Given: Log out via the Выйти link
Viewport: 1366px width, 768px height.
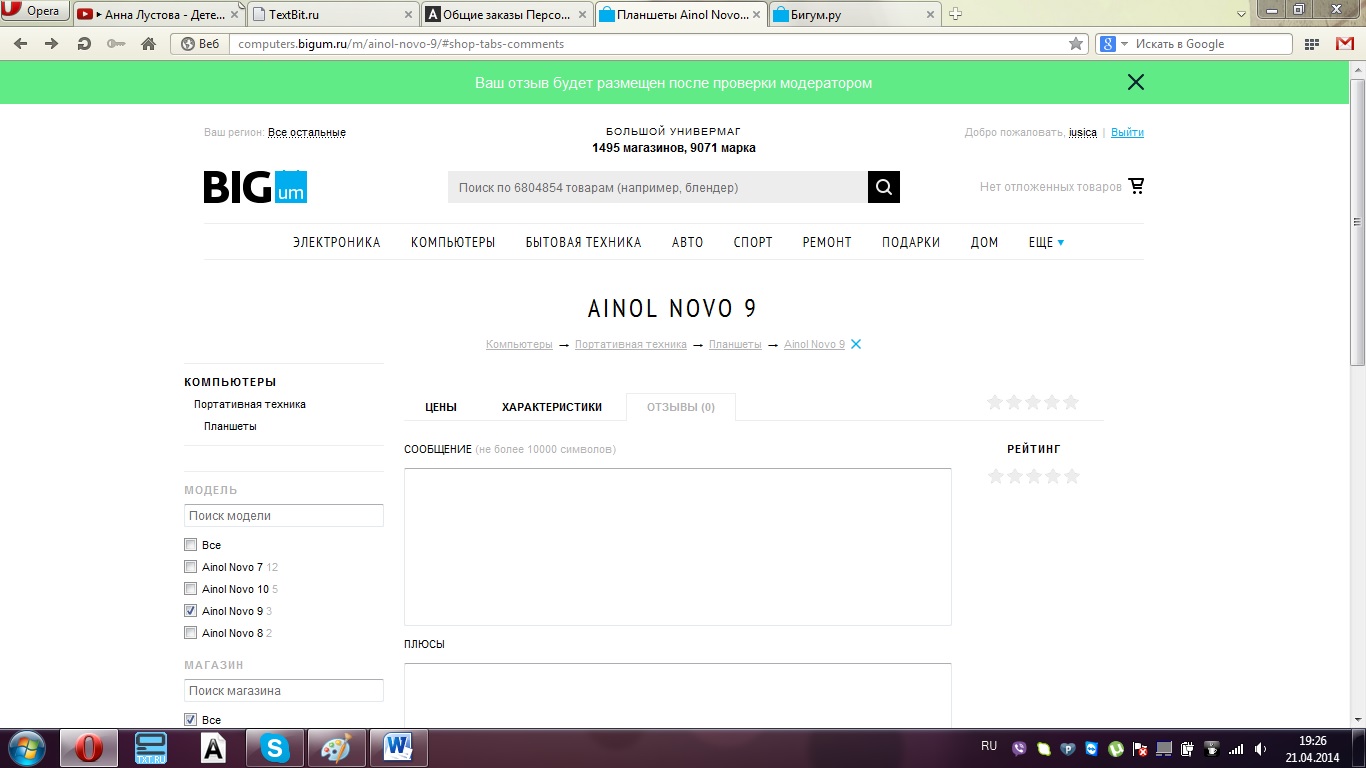Looking at the screenshot, I should 1127,132.
